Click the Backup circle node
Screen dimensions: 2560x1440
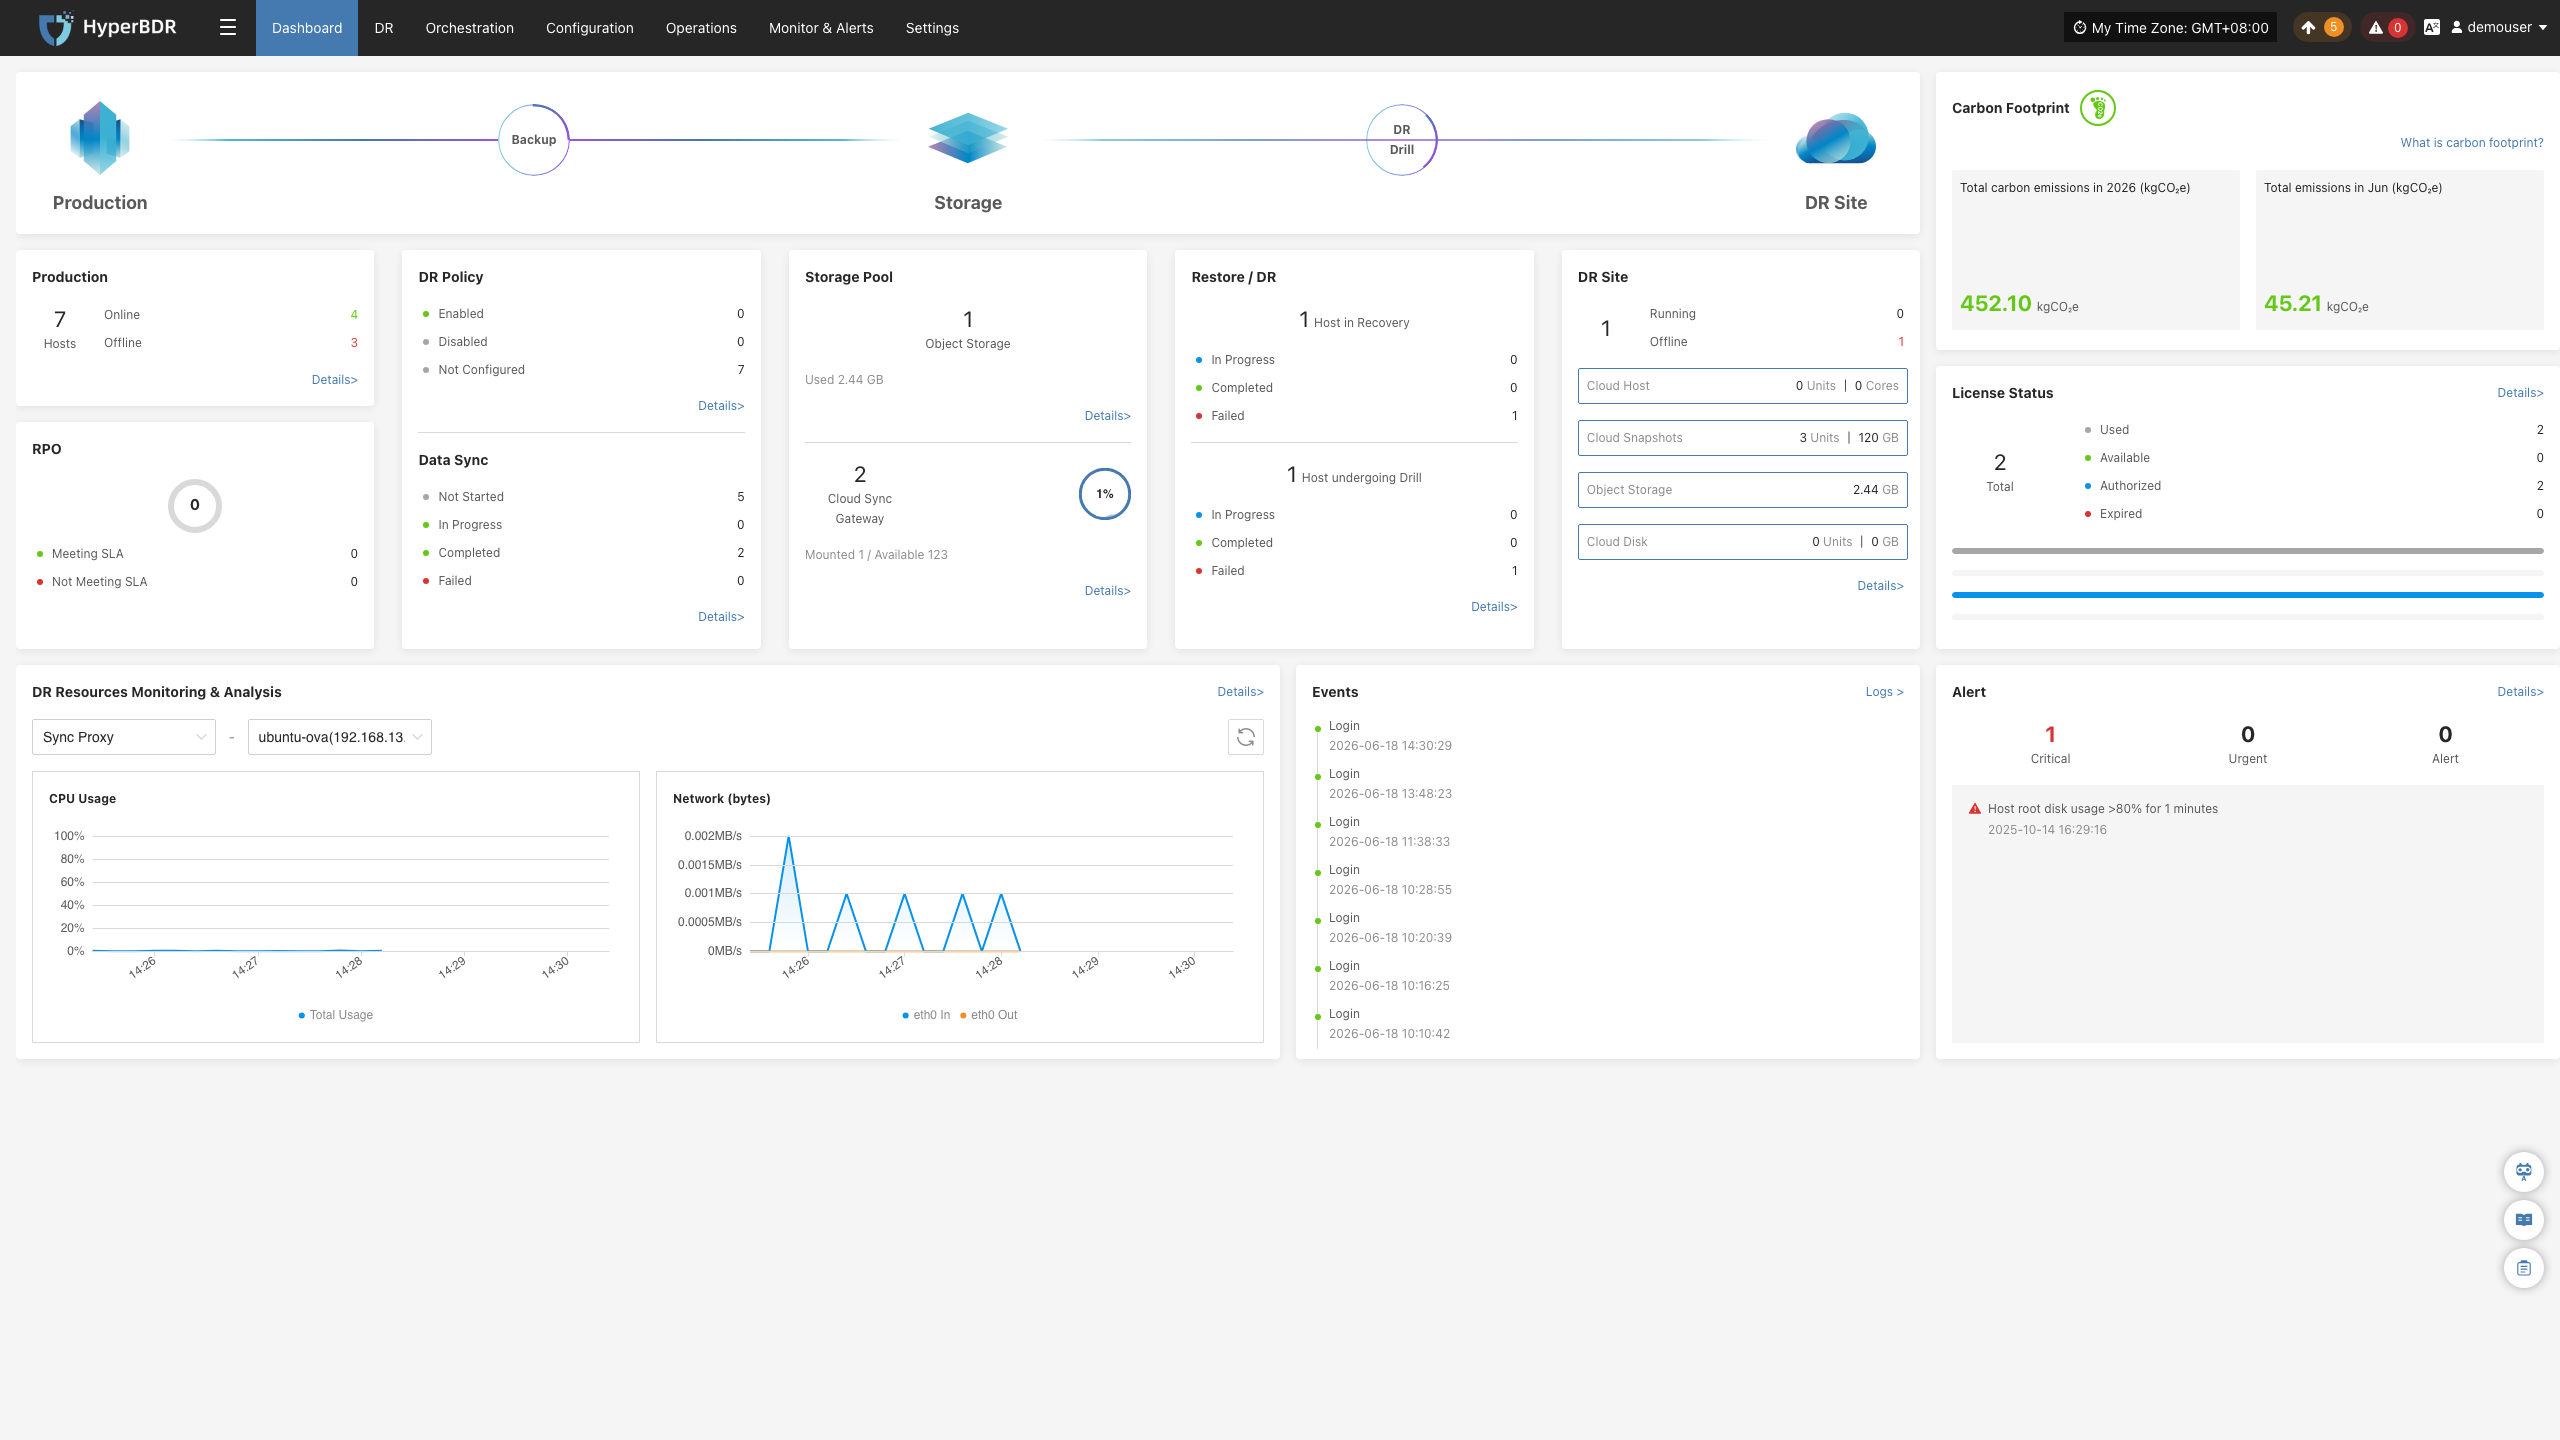pyautogui.click(x=534, y=140)
